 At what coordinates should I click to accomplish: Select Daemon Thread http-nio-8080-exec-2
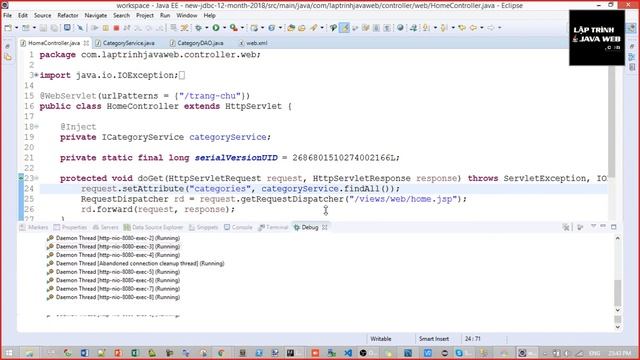(x=113, y=238)
